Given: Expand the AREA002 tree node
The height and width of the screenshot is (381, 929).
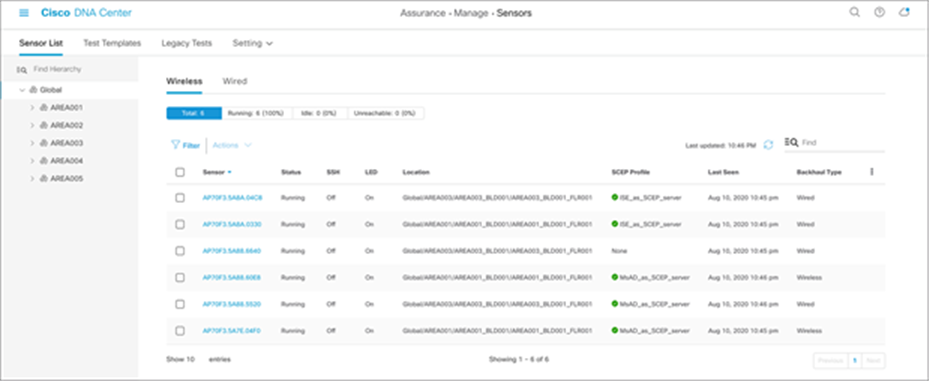Looking at the screenshot, I should click(x=32, y=126).
